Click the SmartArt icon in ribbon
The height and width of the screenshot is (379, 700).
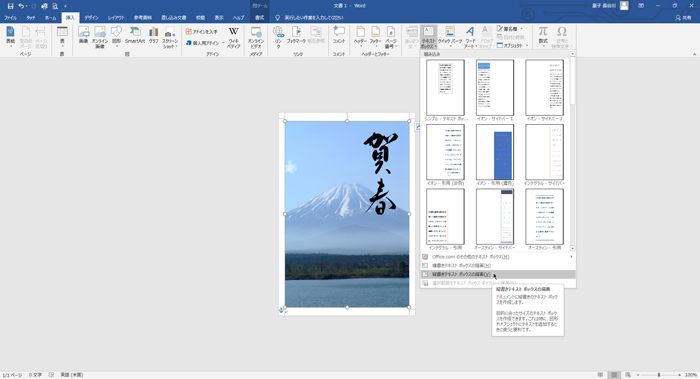(x=135, y=36)
